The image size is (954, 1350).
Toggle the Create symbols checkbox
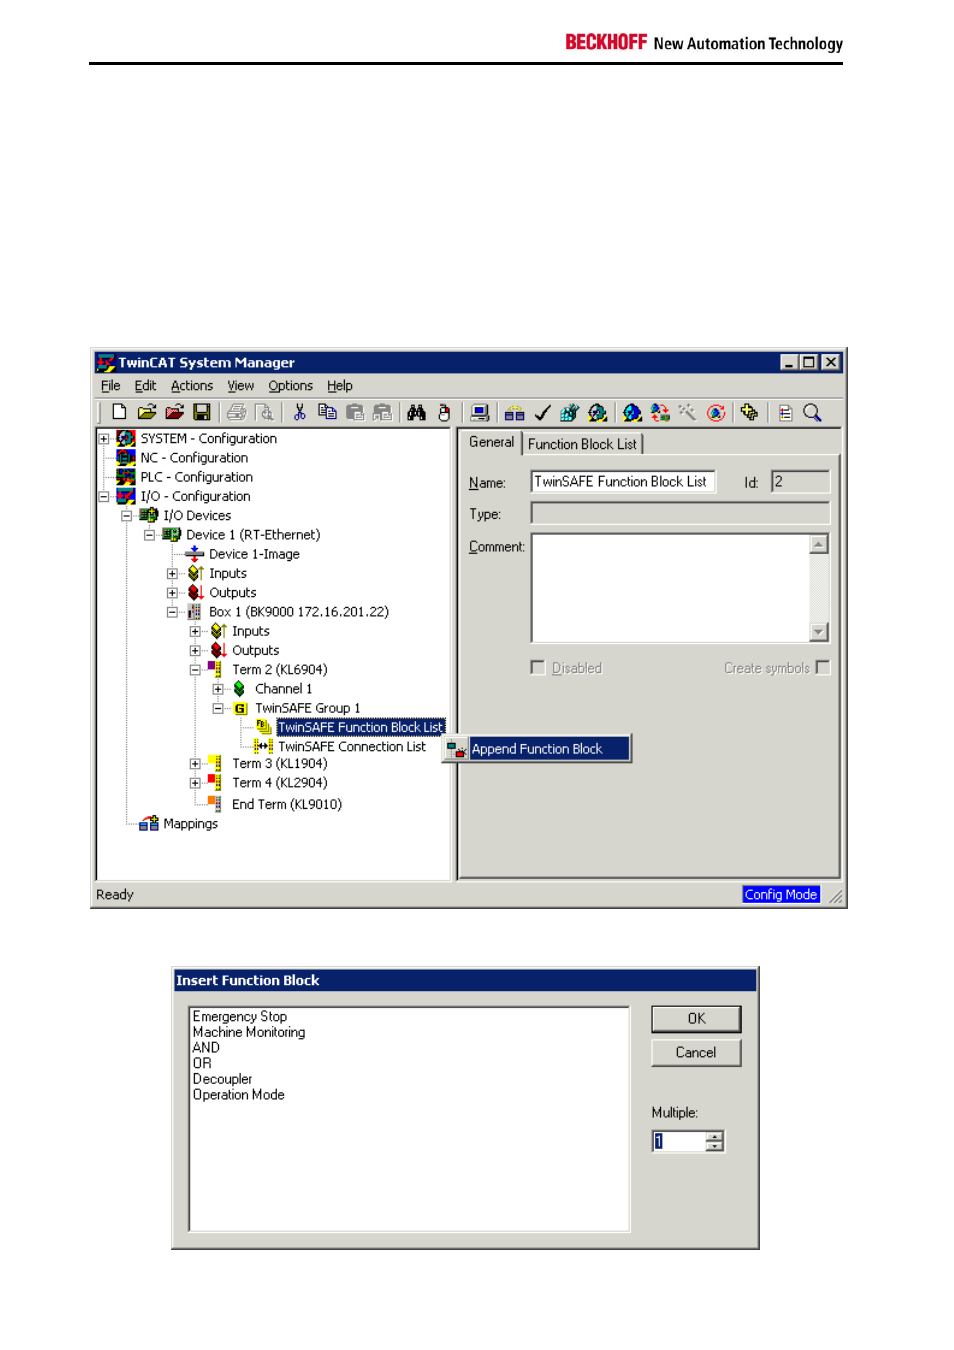tap(823, 667)
